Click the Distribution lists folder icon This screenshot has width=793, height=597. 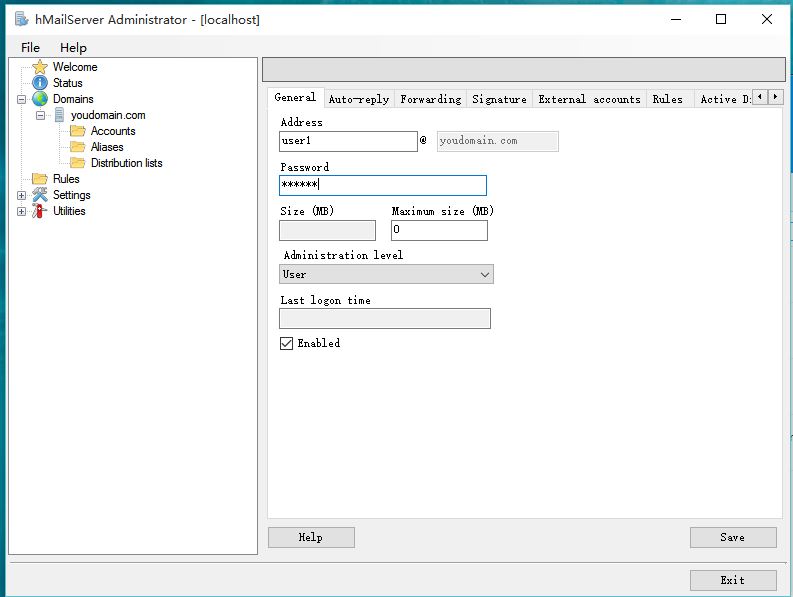coord(77,163)
